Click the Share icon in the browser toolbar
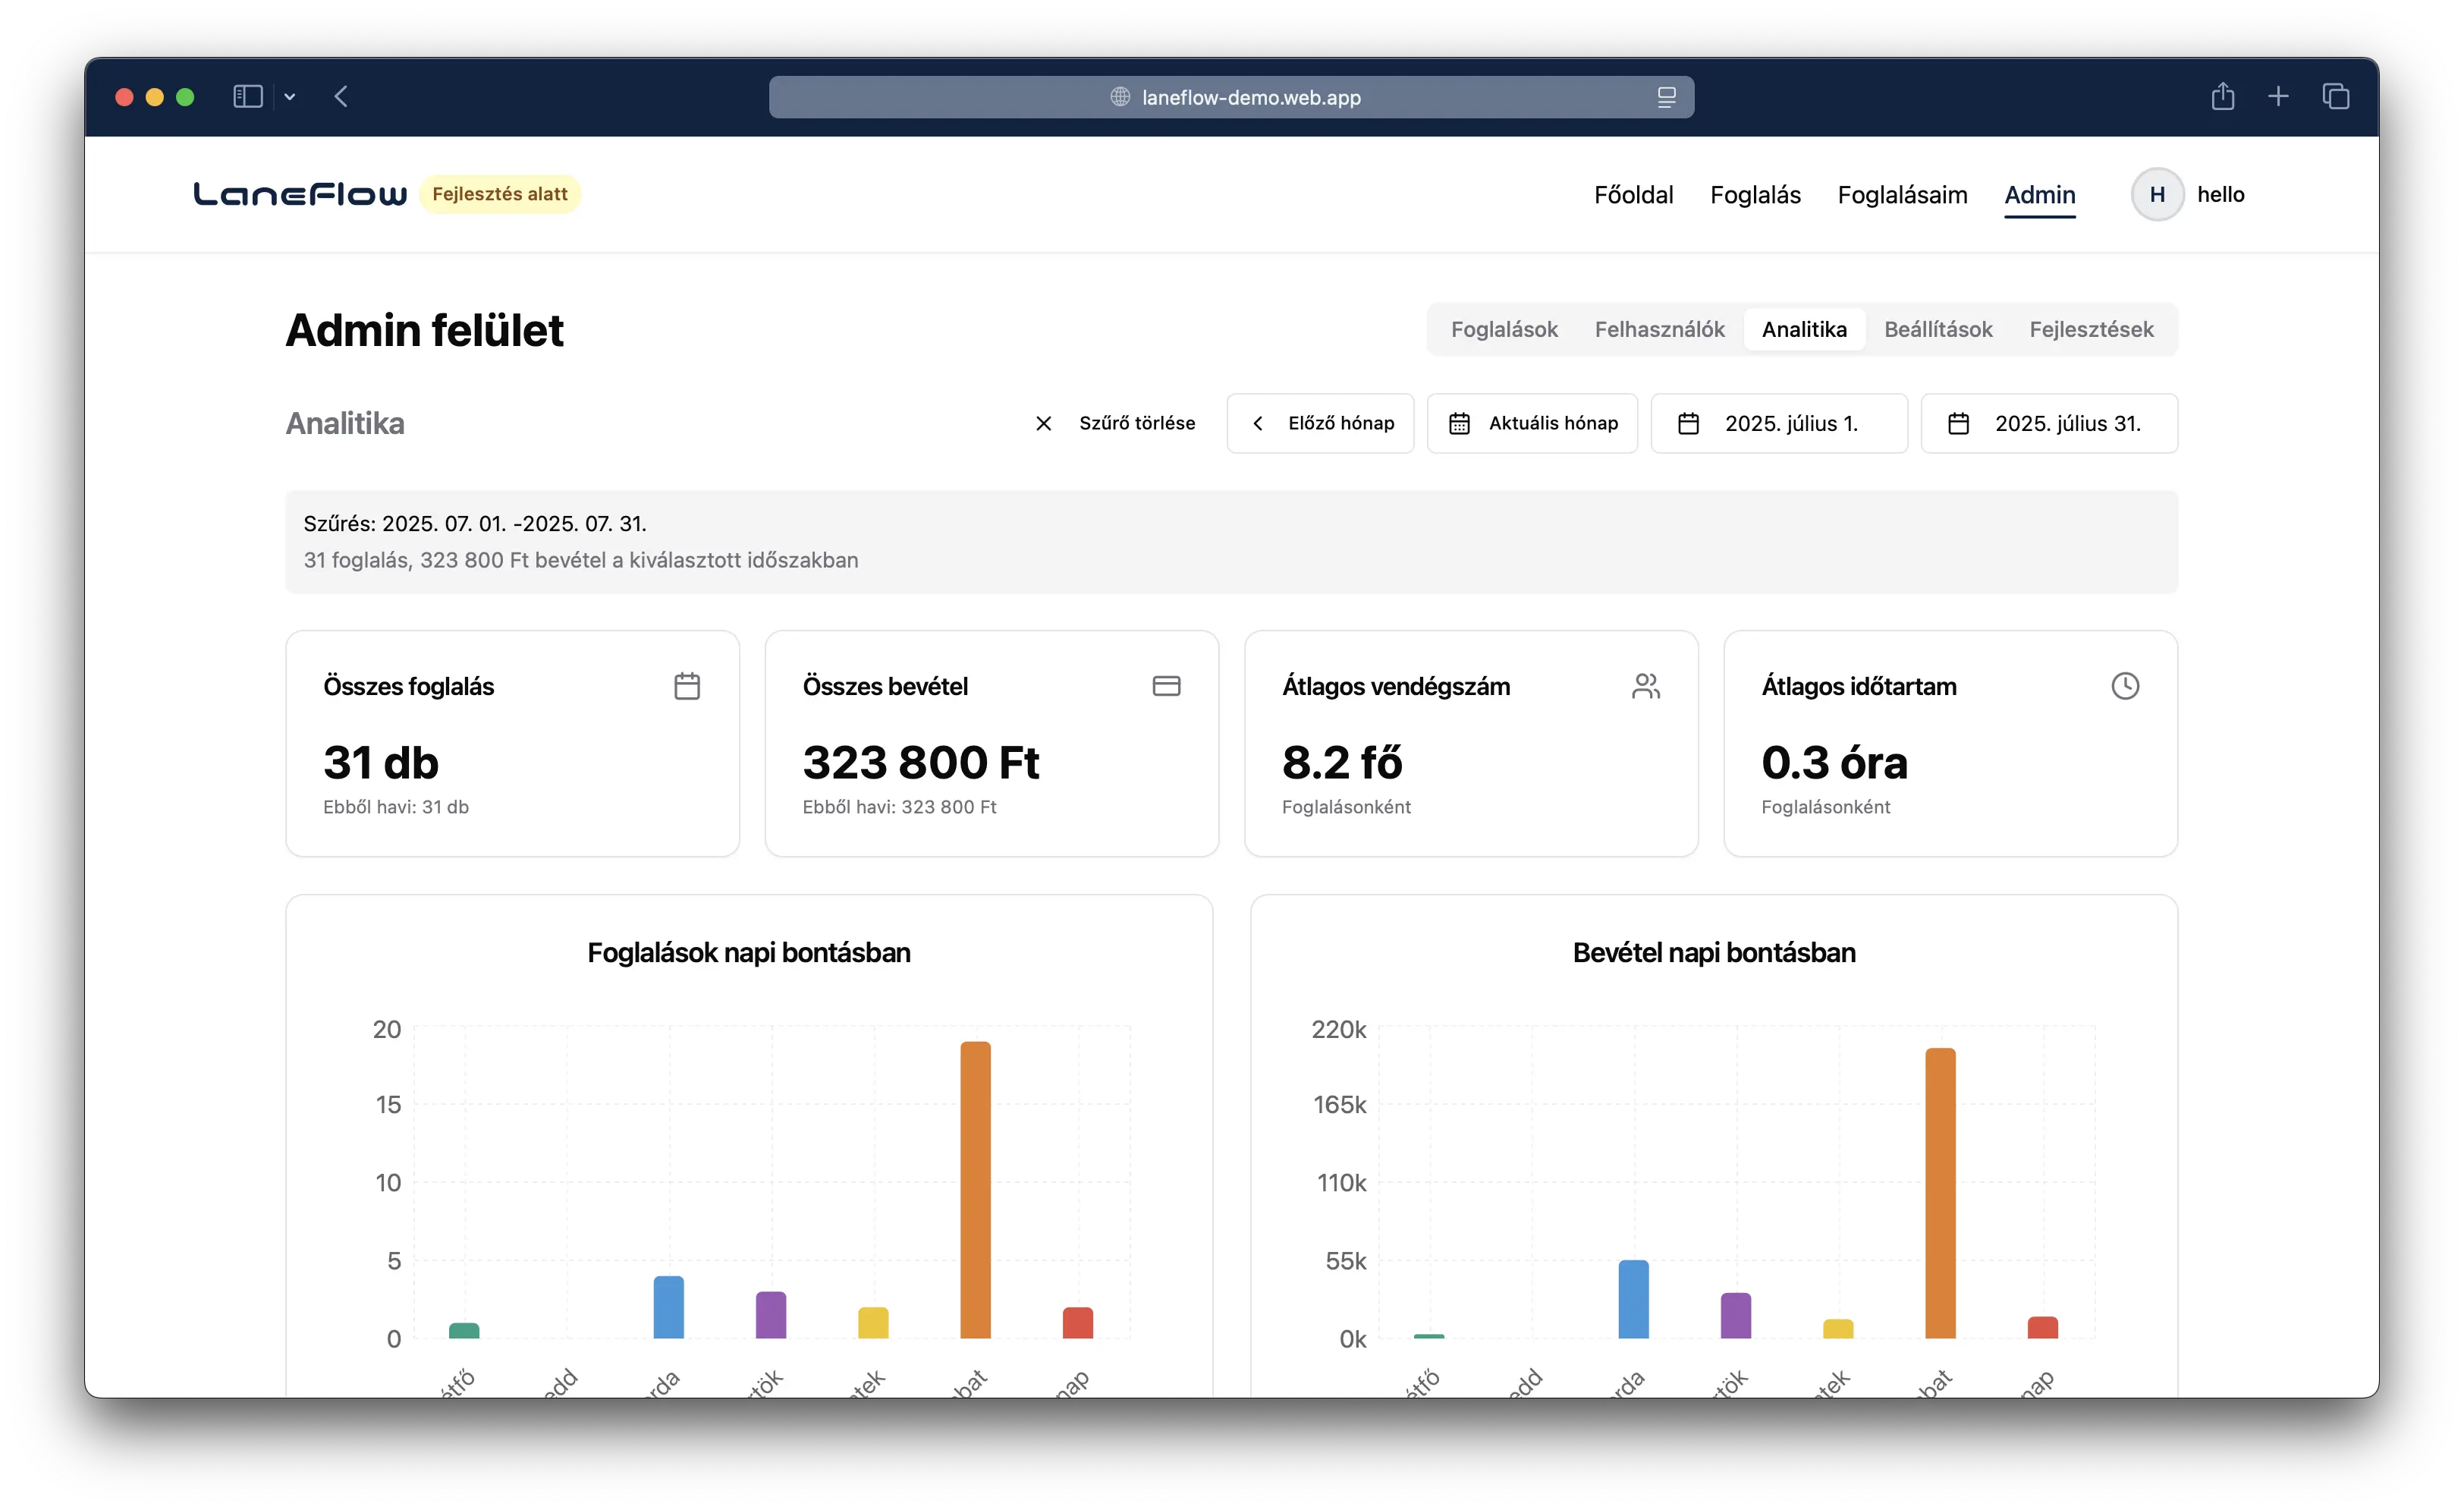 (x=2223, y=96)
